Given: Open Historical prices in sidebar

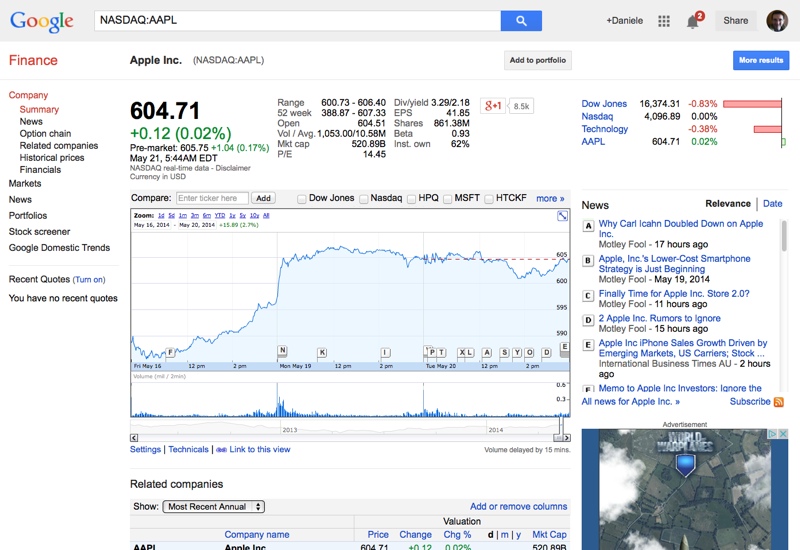Looking at the screenshot, I should point(52,158).
